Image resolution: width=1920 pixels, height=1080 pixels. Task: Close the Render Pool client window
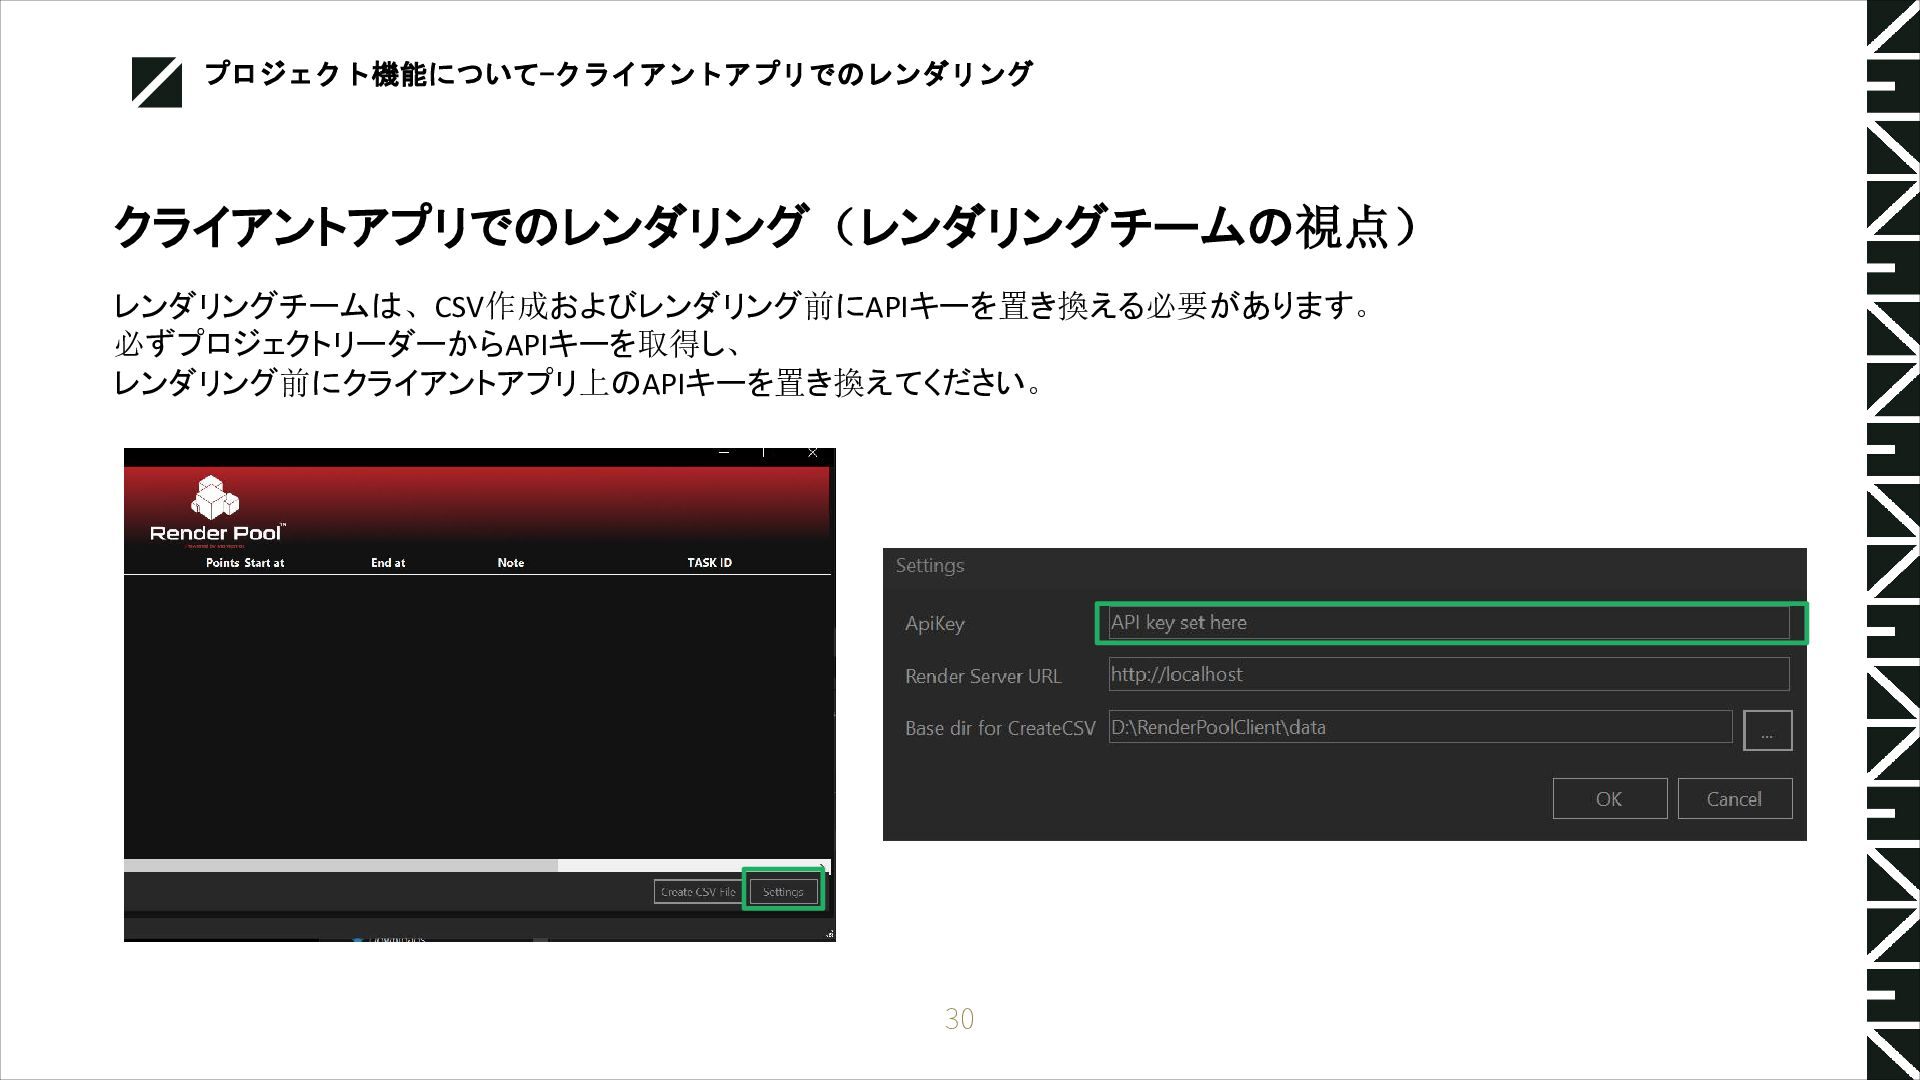(812, 453)
